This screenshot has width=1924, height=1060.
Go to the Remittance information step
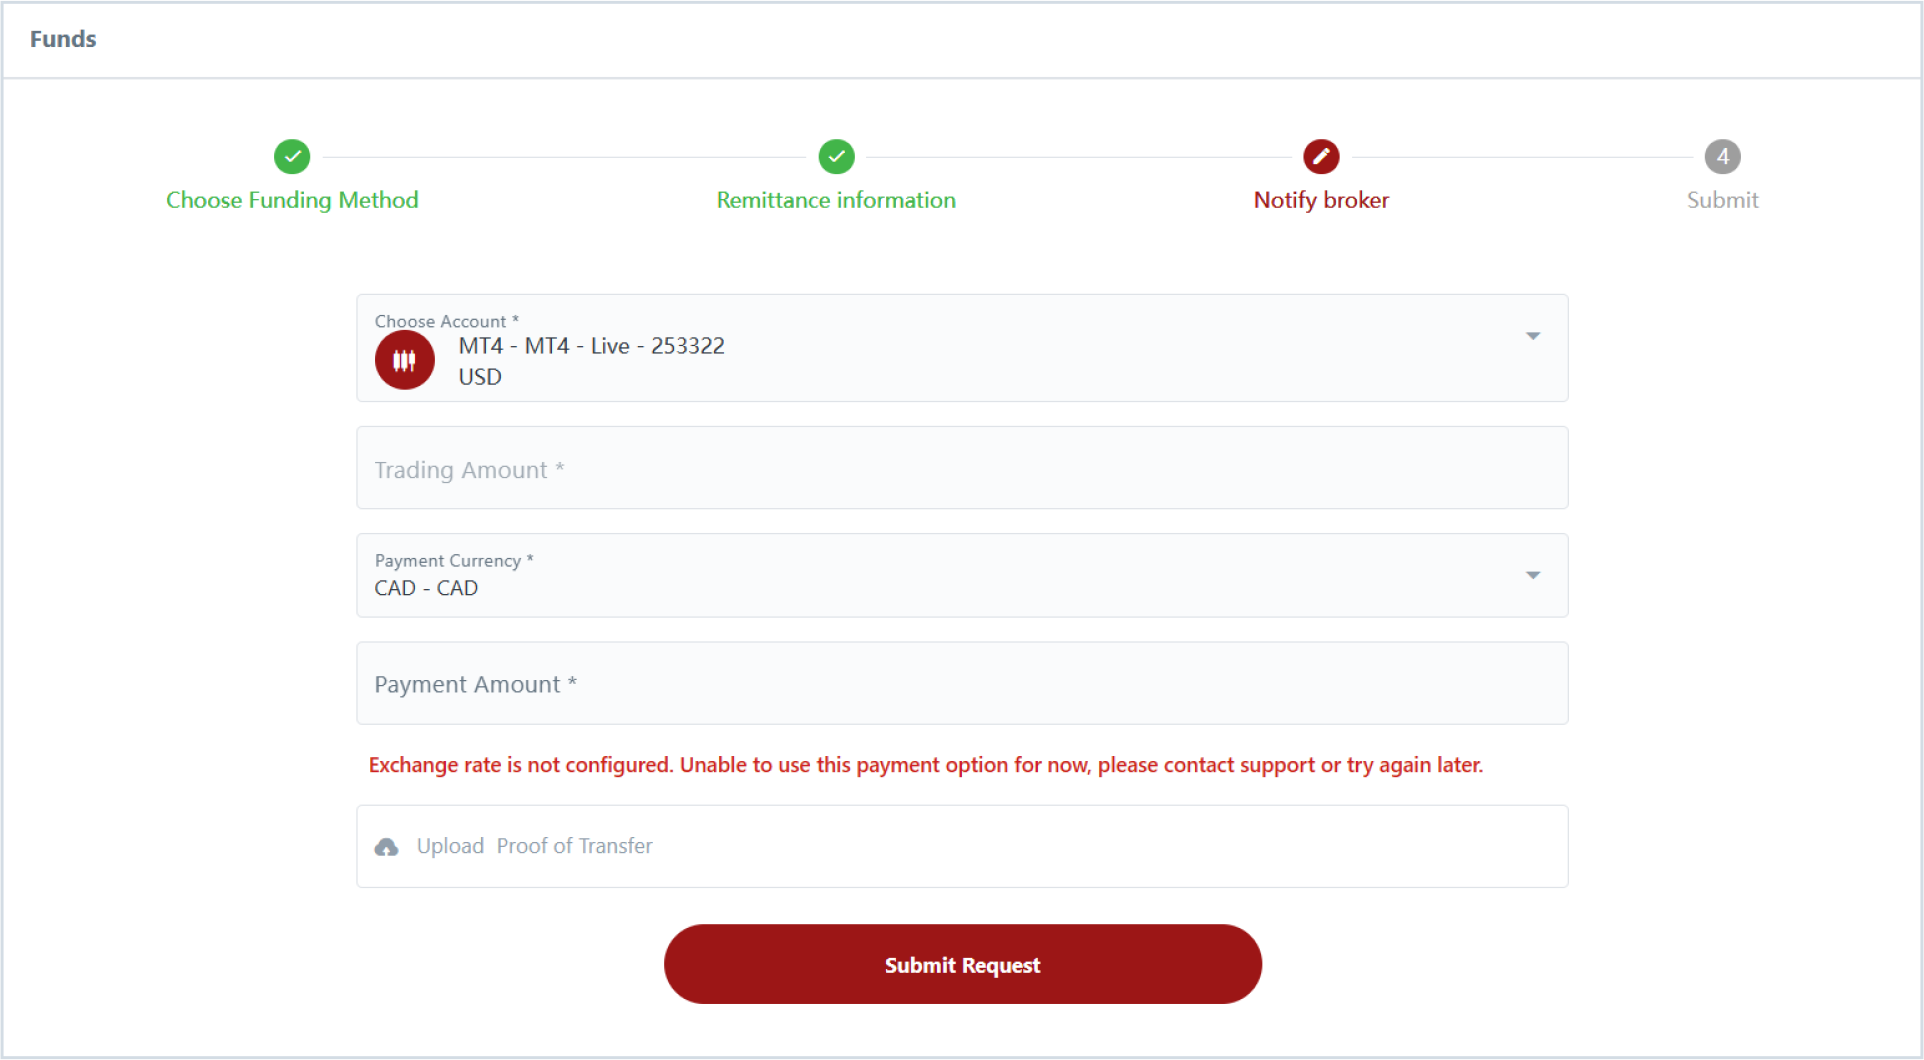click(836, 200)
